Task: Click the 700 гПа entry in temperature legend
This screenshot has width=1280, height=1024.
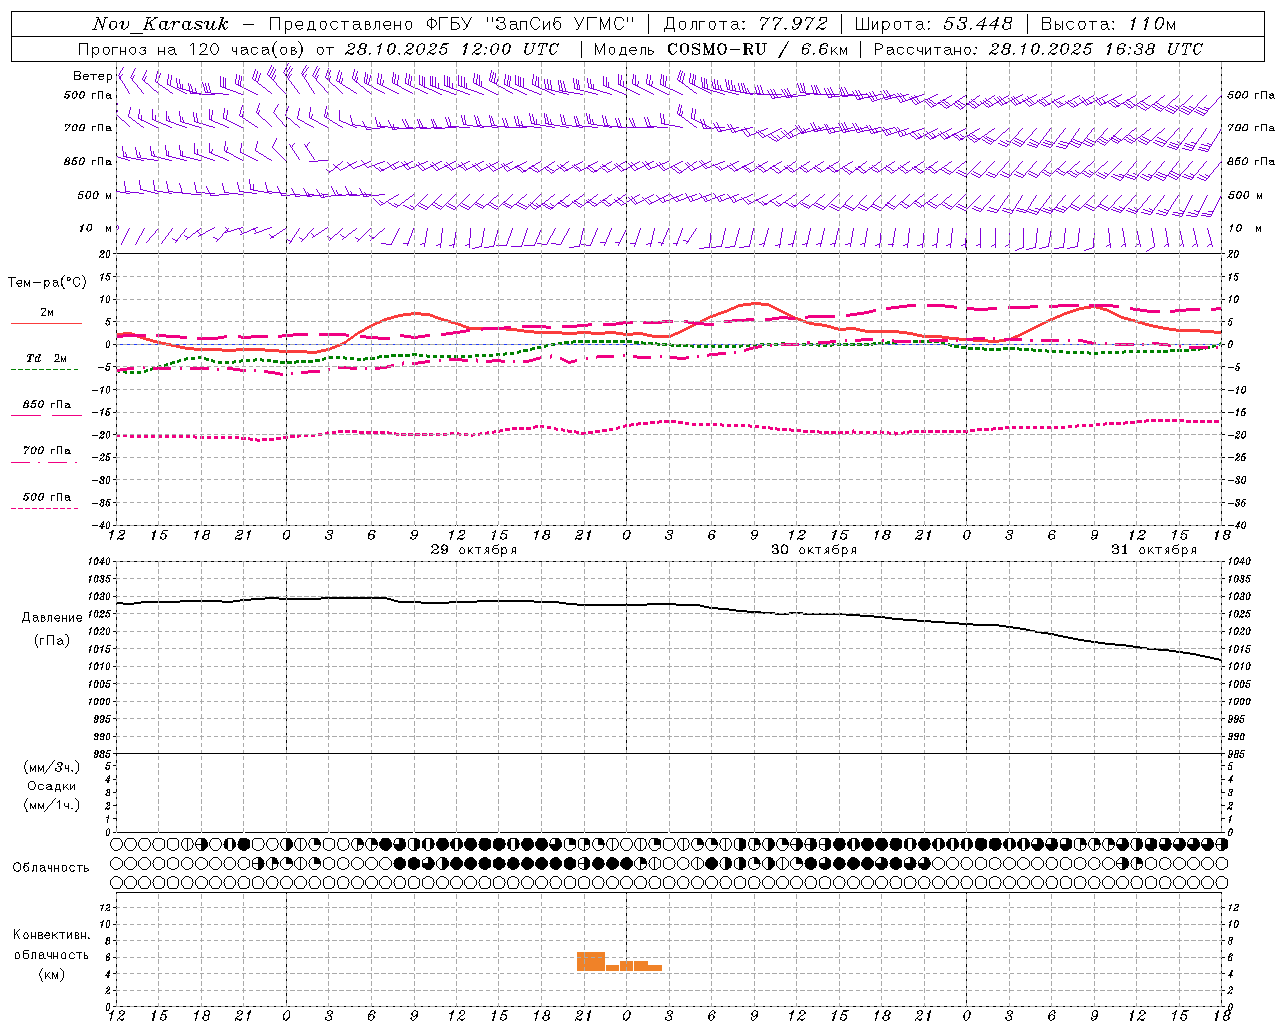Action: tap(46, 451)
